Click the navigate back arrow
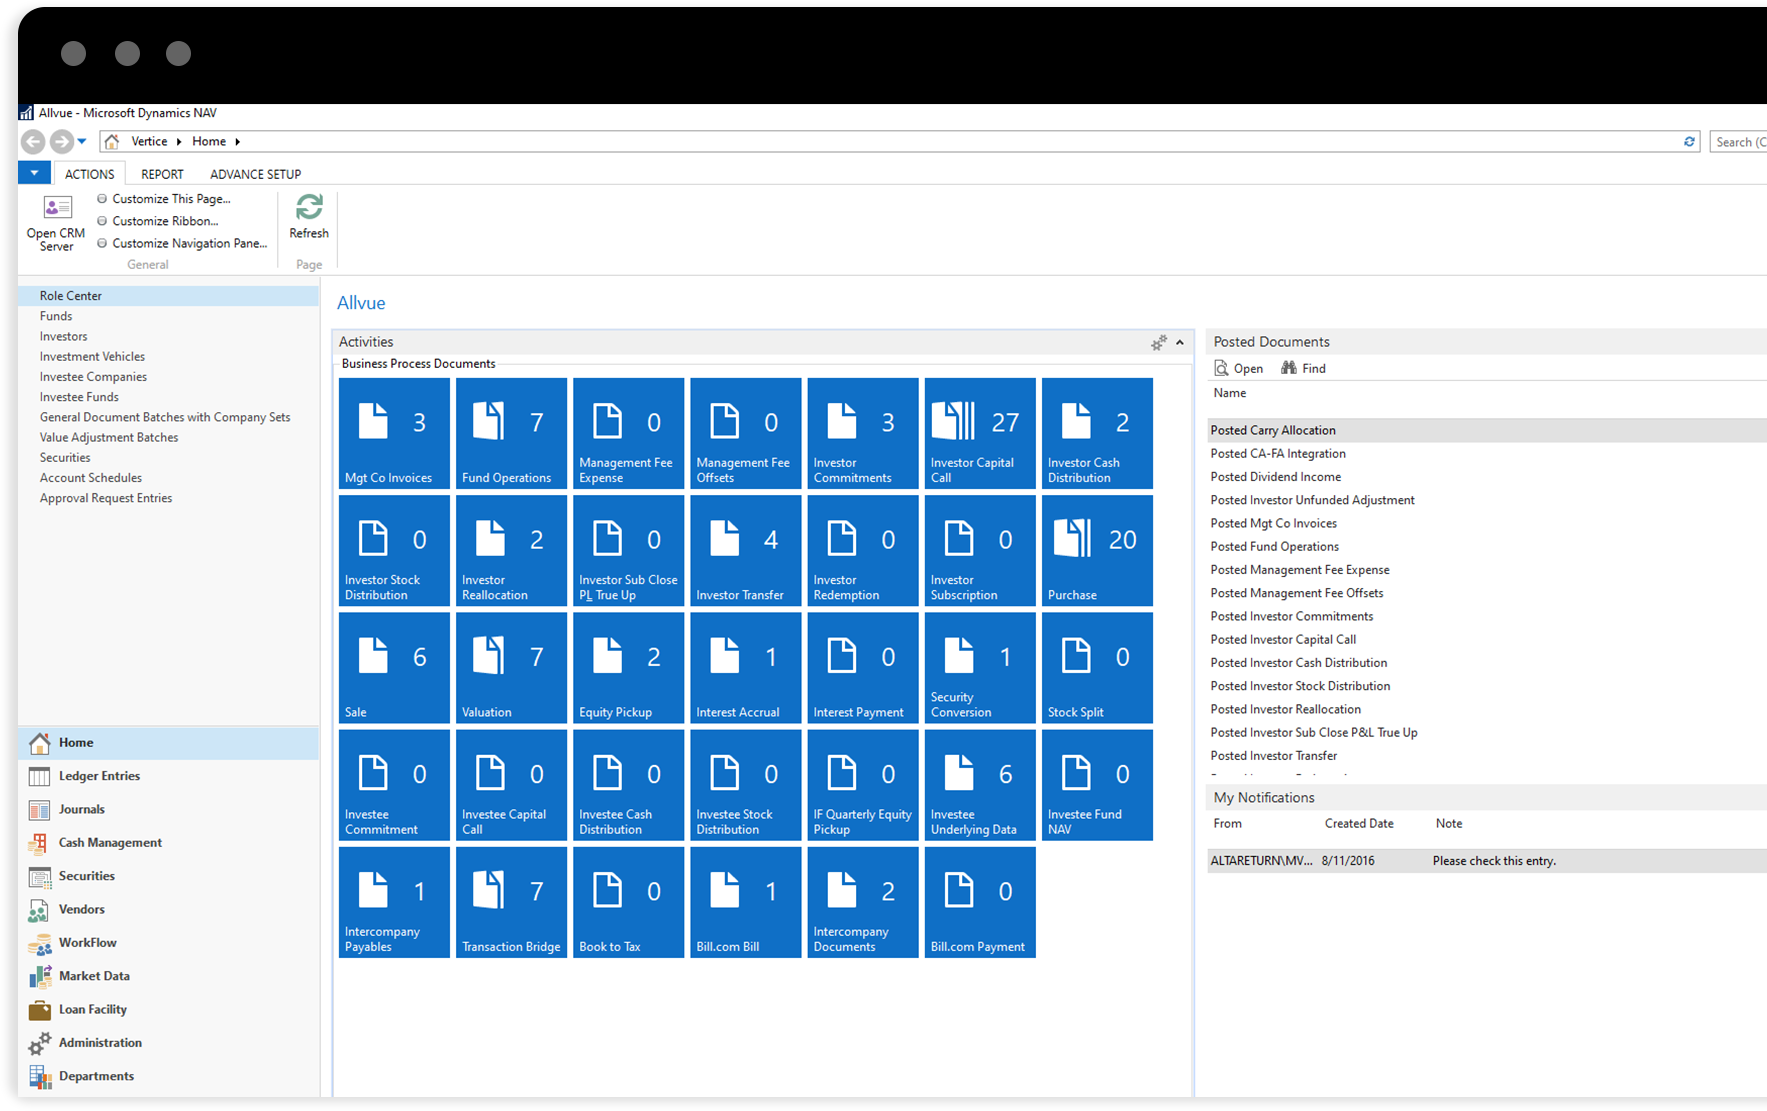 click(33, 142)
